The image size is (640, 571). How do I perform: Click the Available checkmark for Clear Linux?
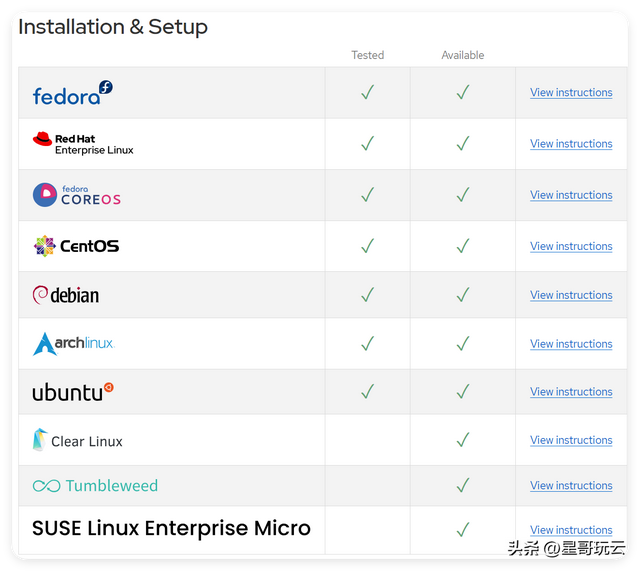(463, 440)
